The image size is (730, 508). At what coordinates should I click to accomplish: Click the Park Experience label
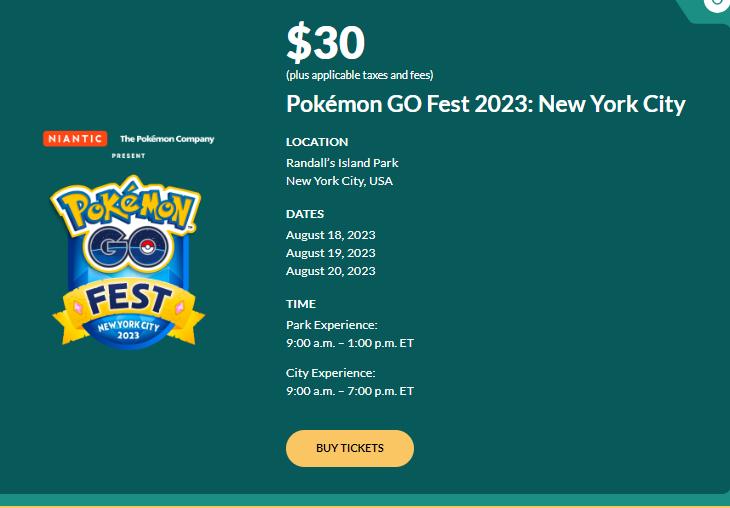[x=332, y=325]
